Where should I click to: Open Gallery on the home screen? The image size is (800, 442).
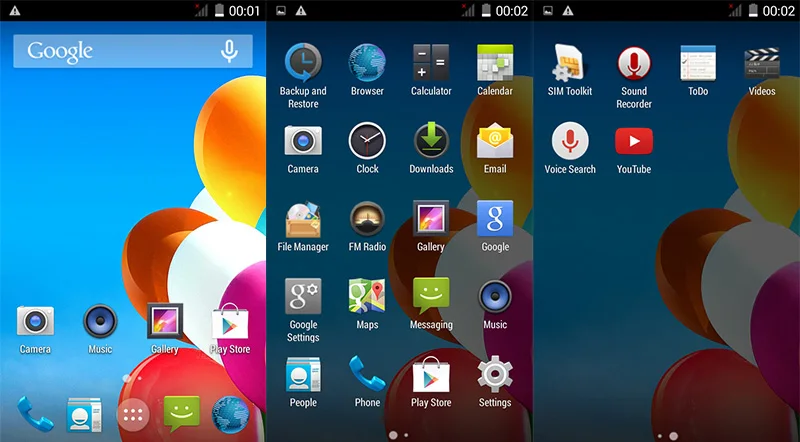[x=165, y=321]
